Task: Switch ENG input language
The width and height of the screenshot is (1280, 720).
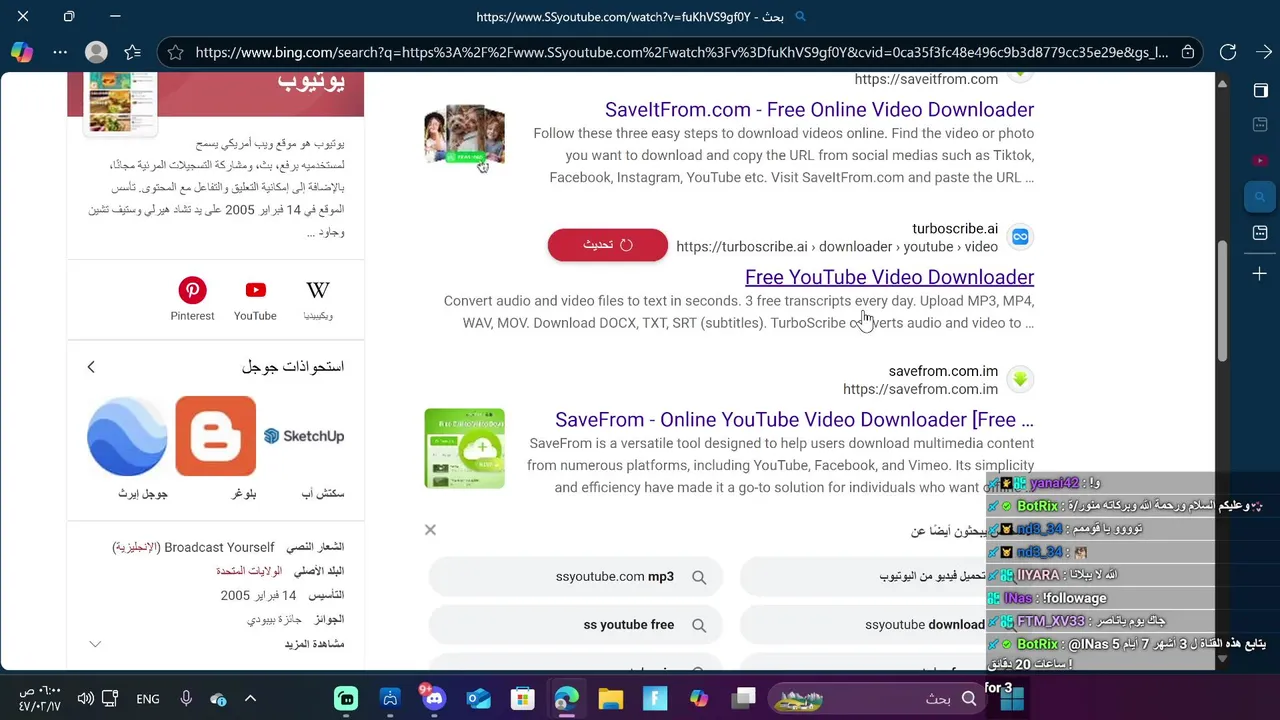Action: (148, 699)
